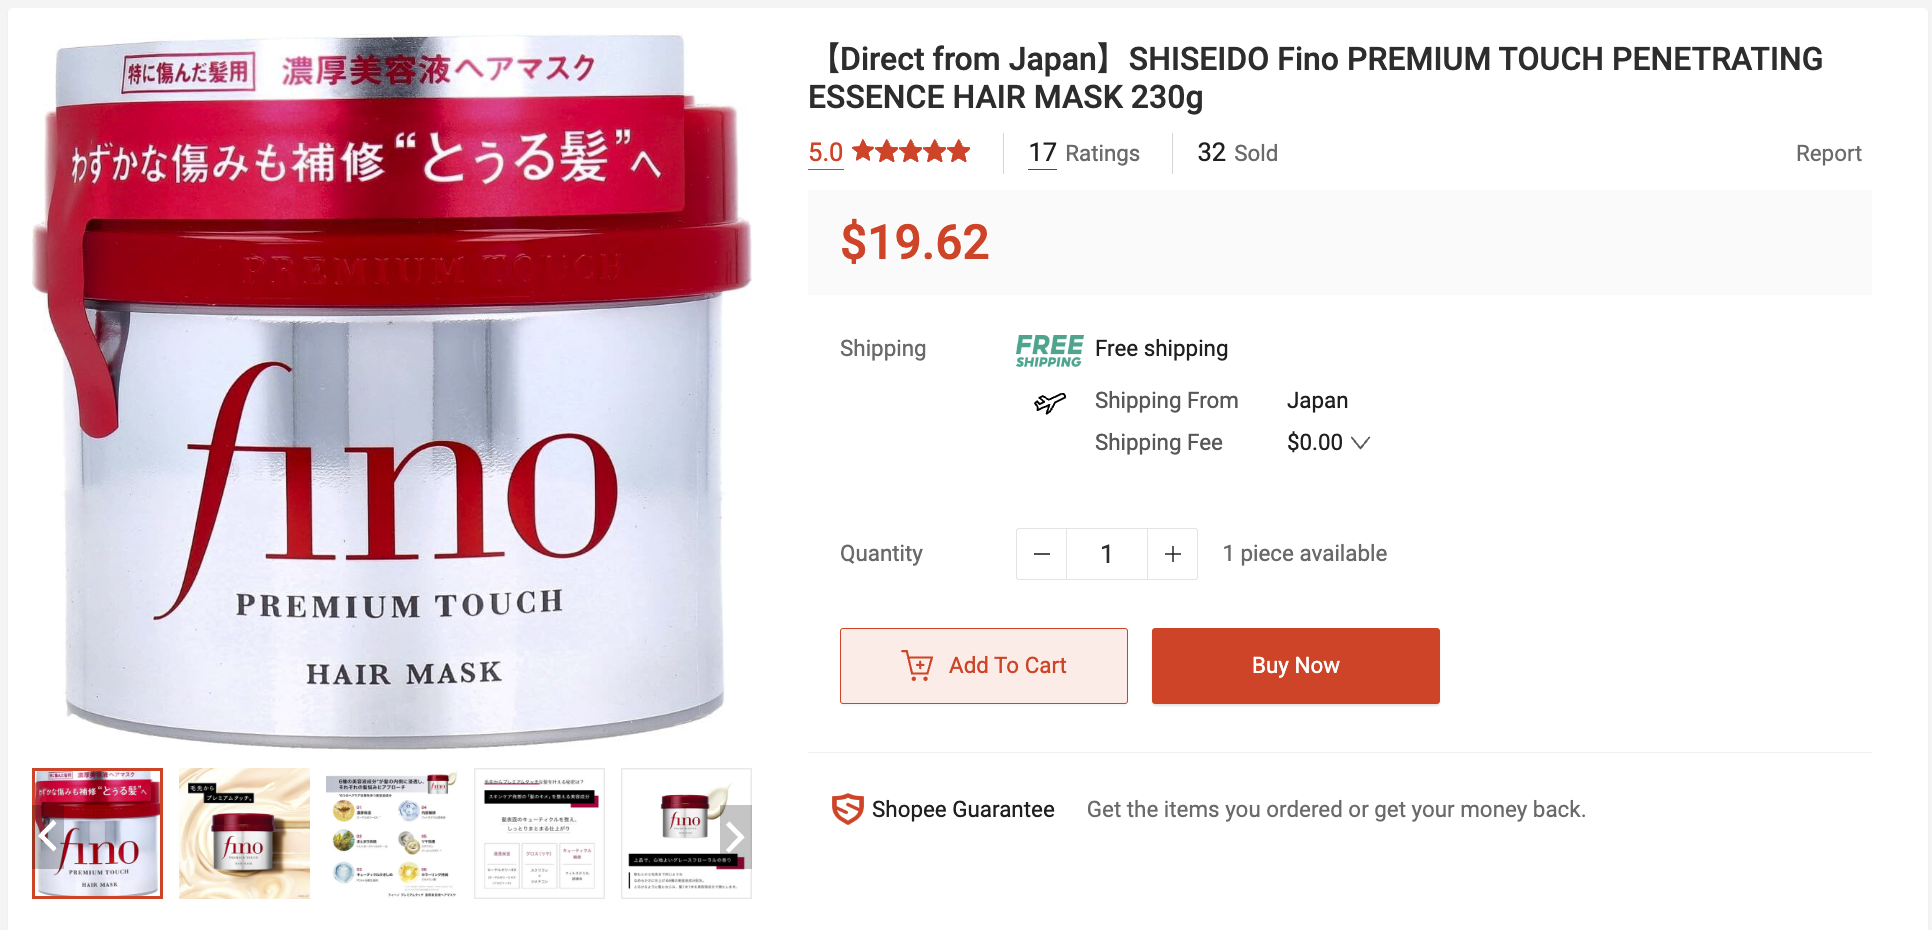Increase quantity with the plus button
Image resolution: width=1932 pixels, height=930 pixels.
[1173, 554]
